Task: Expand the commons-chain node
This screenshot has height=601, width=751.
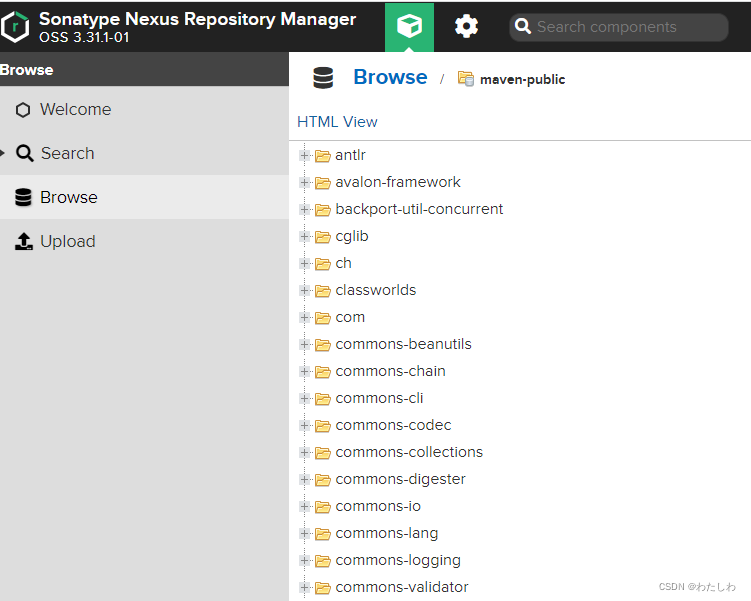Action: point(304,371)
